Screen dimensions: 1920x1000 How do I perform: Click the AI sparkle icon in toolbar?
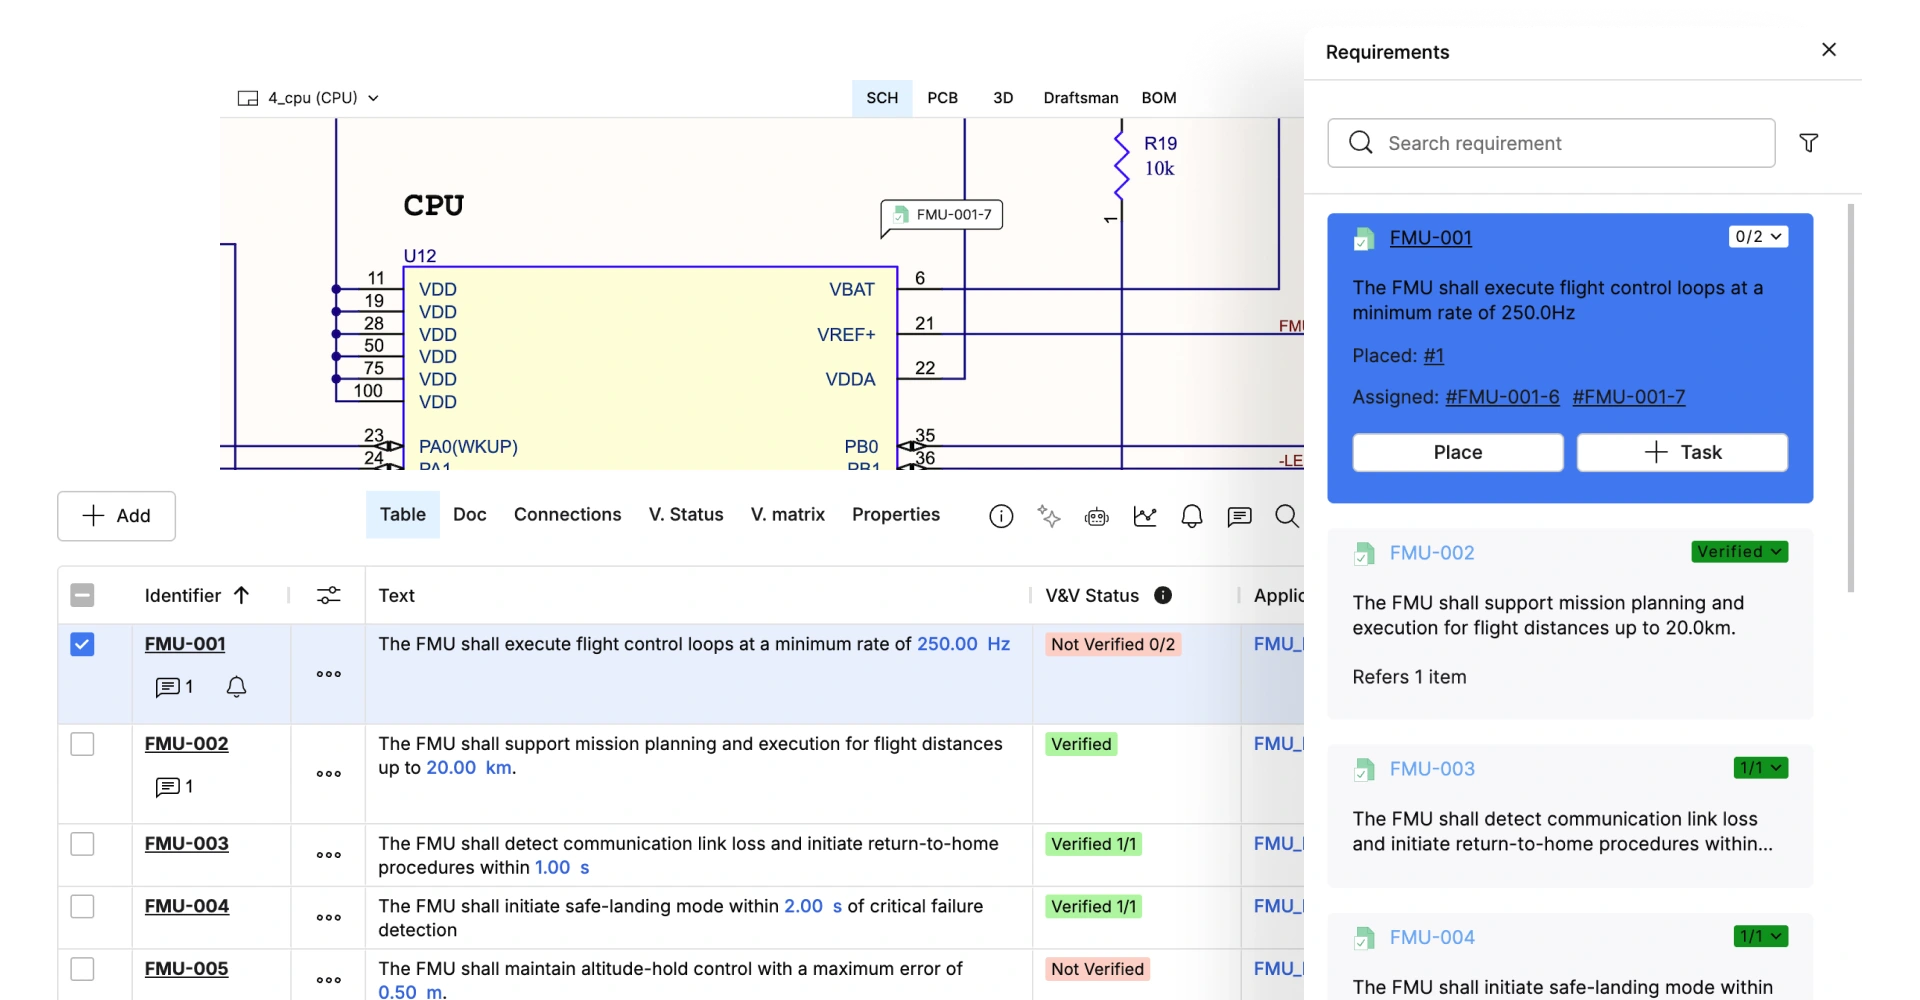[x=1049, y=516]
